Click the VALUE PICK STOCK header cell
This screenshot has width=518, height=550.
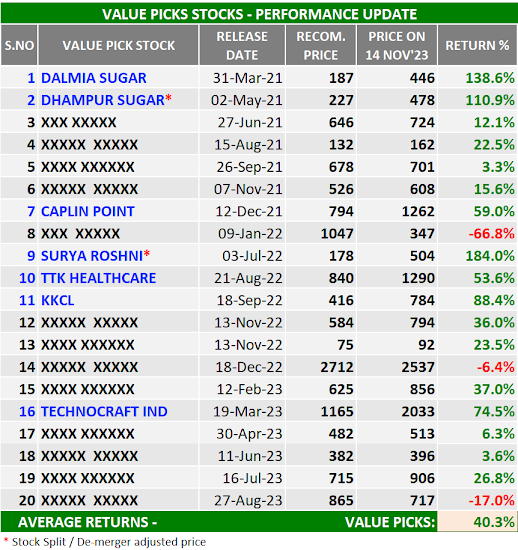point(118,45)
